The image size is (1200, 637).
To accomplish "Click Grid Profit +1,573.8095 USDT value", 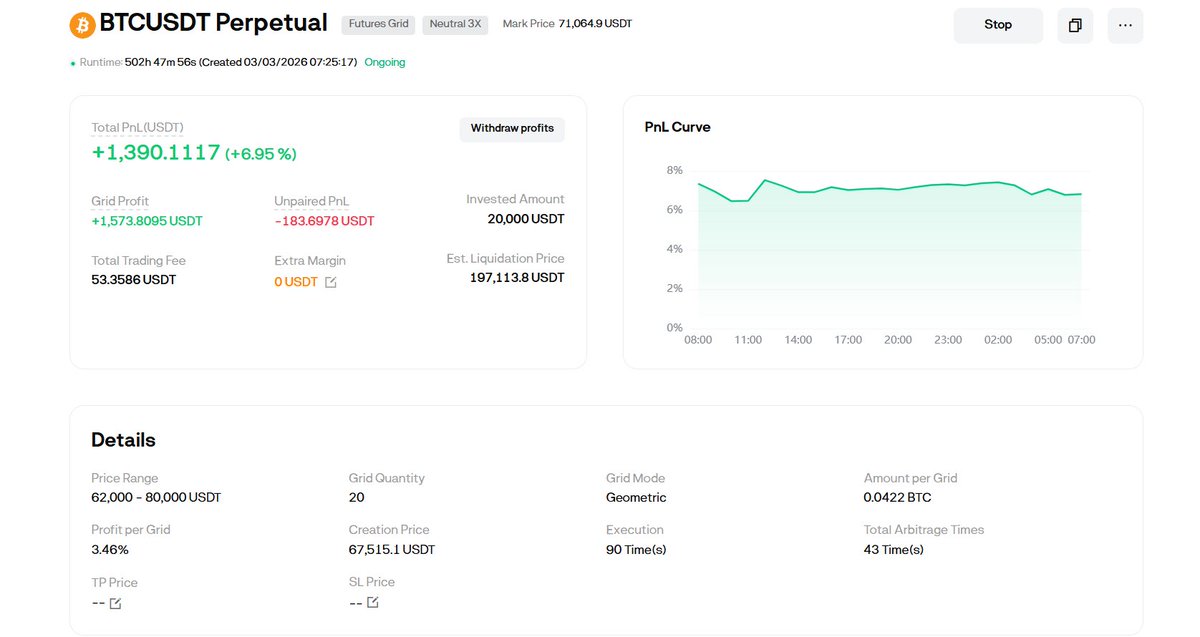I will [147, 221].
